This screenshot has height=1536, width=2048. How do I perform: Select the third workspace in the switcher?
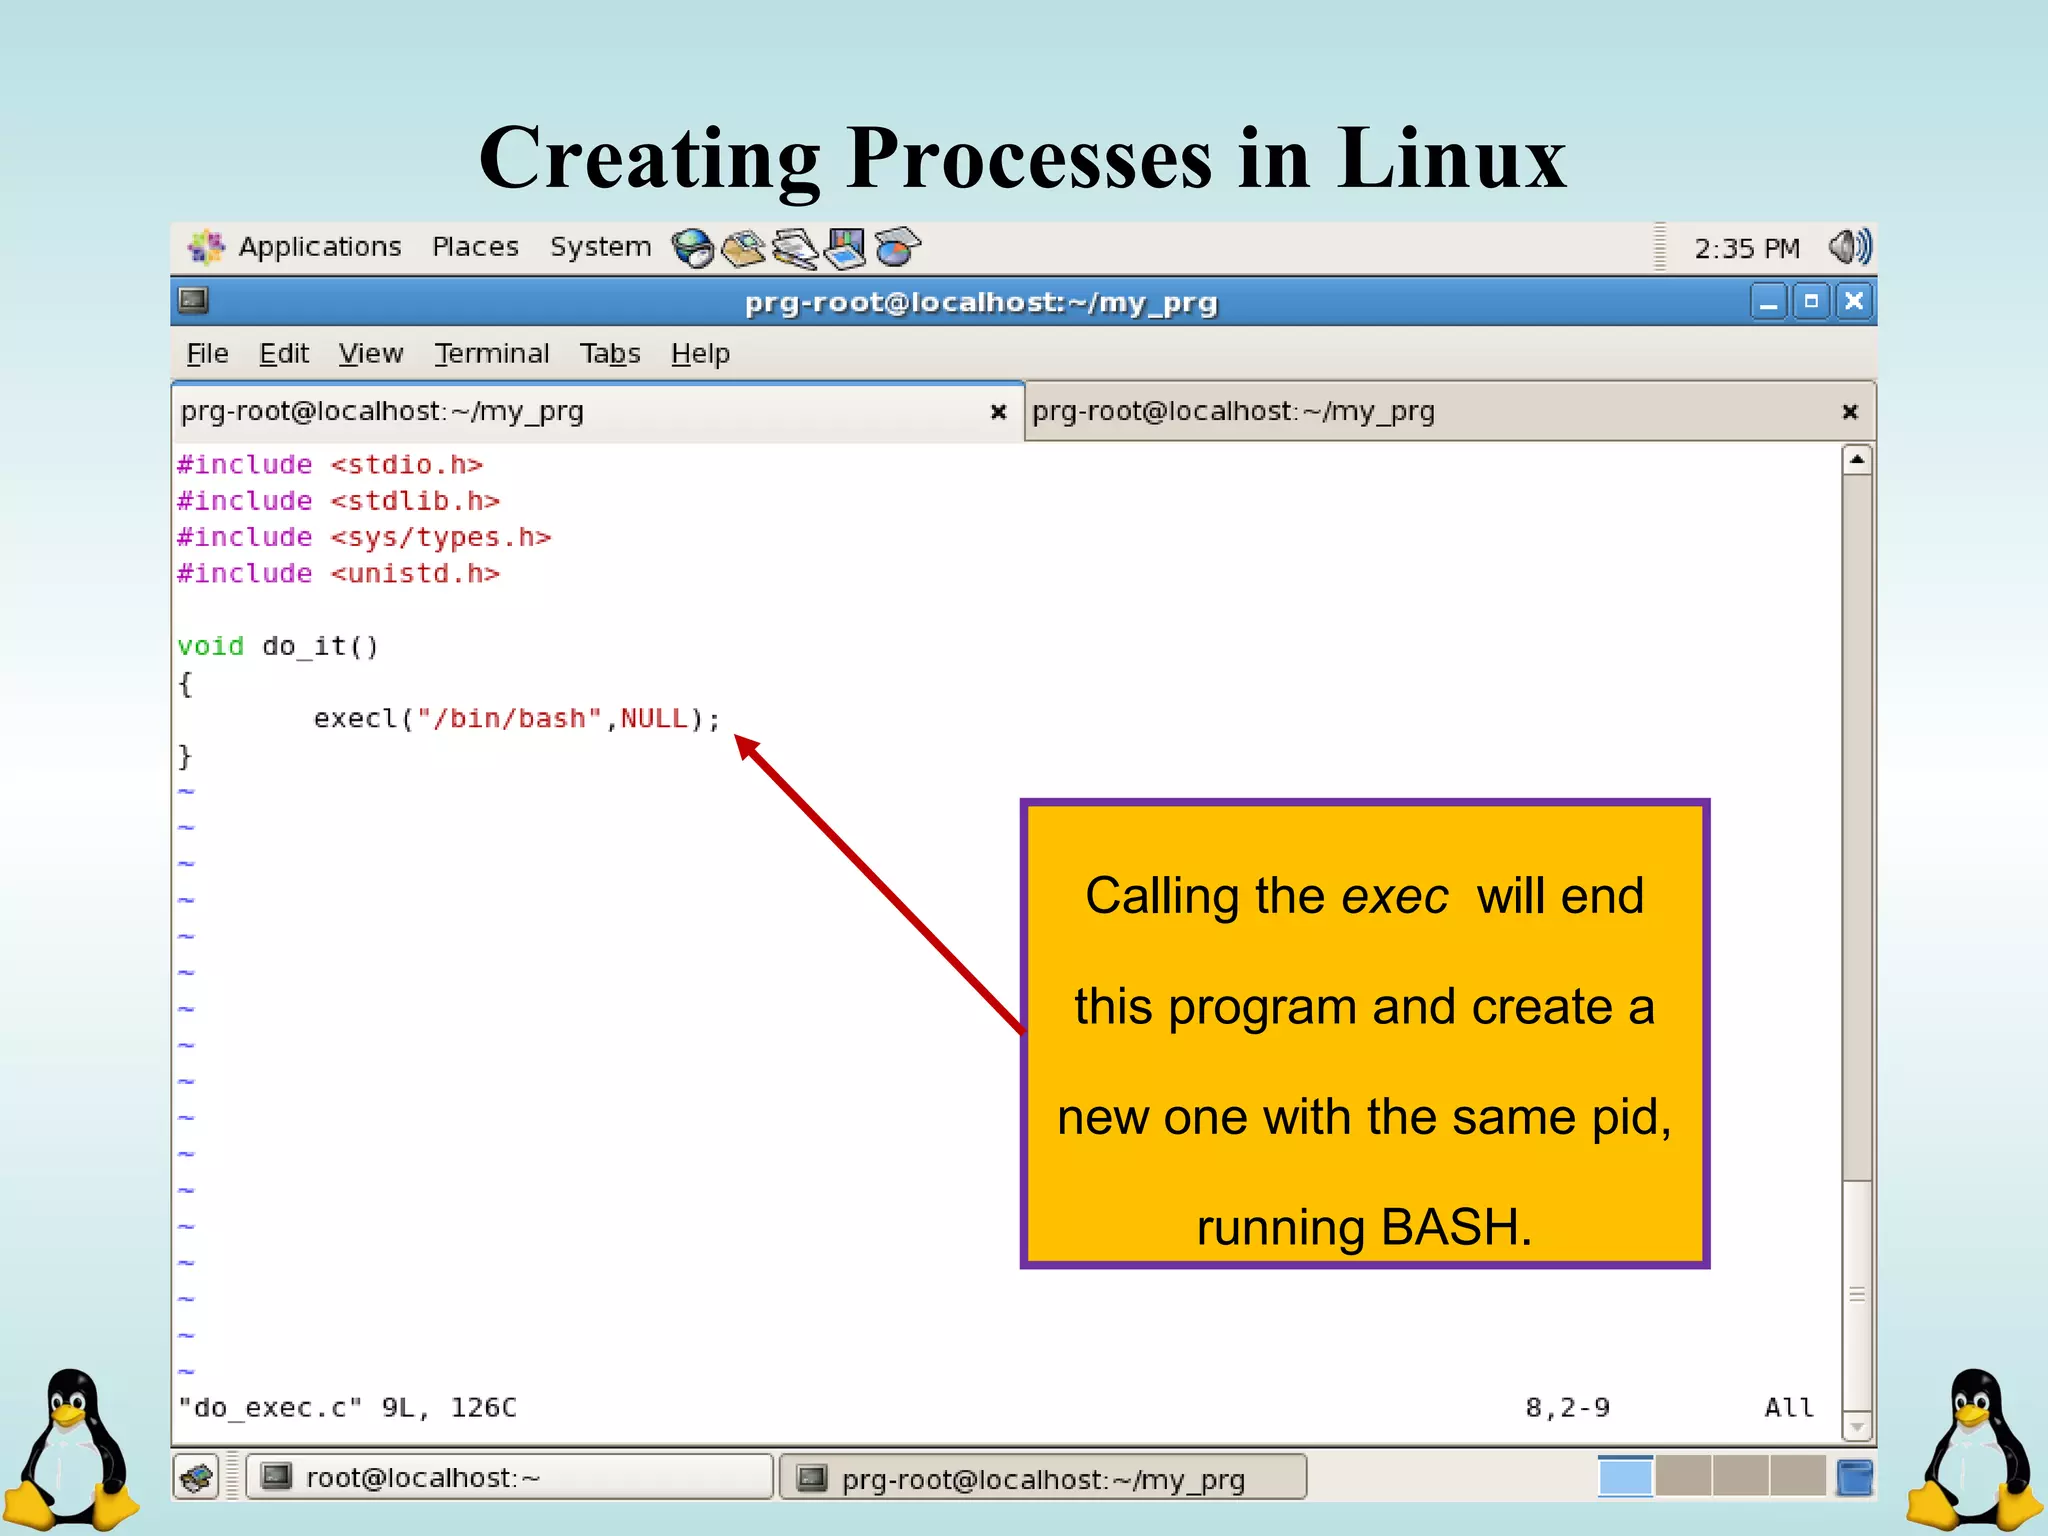[x=1741, y=1476]
